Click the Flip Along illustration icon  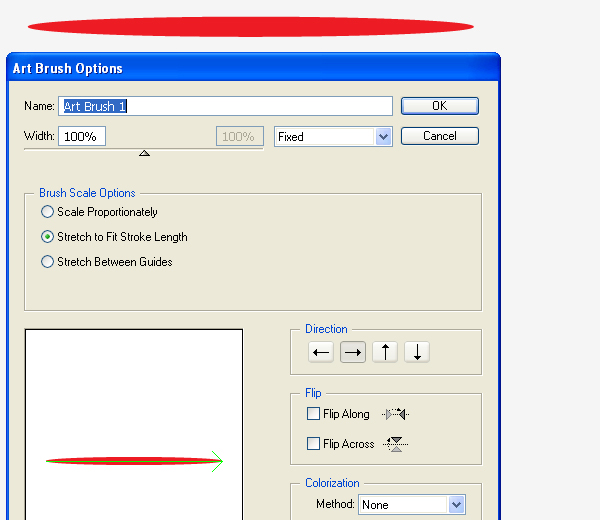396,414
